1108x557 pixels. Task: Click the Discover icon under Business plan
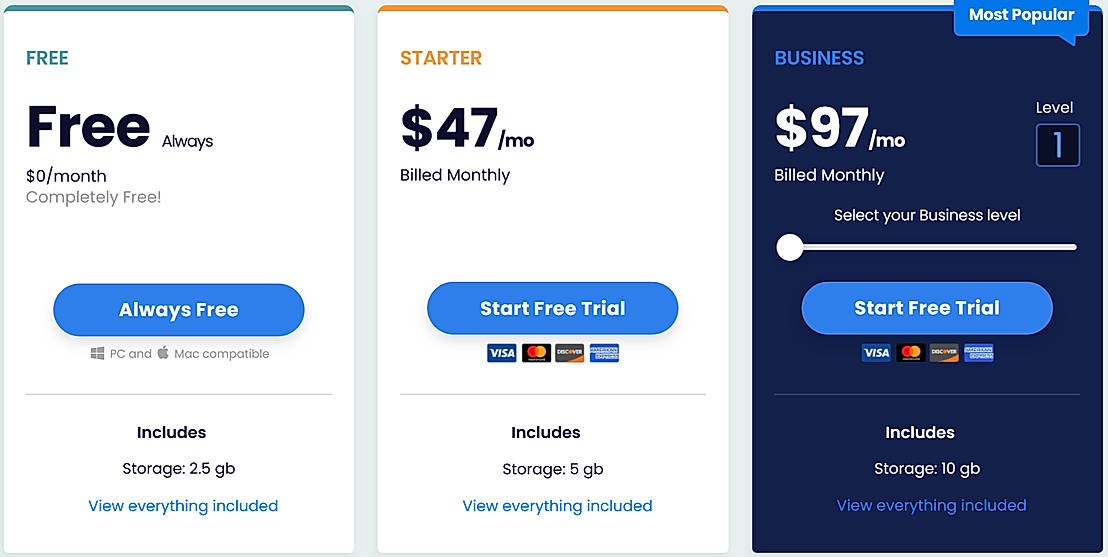click(x=944, y=353)
